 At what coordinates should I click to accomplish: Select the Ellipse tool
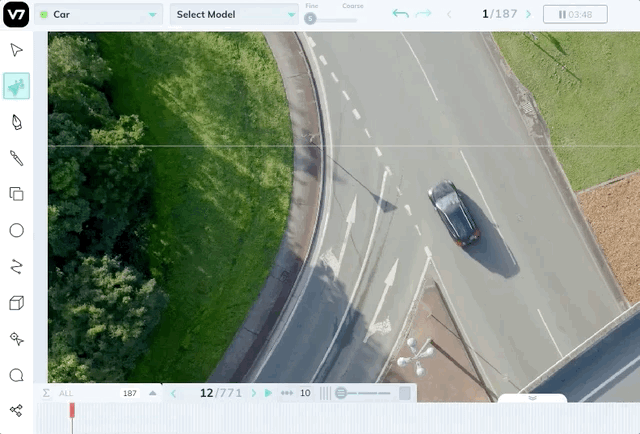tap(16, 230)
